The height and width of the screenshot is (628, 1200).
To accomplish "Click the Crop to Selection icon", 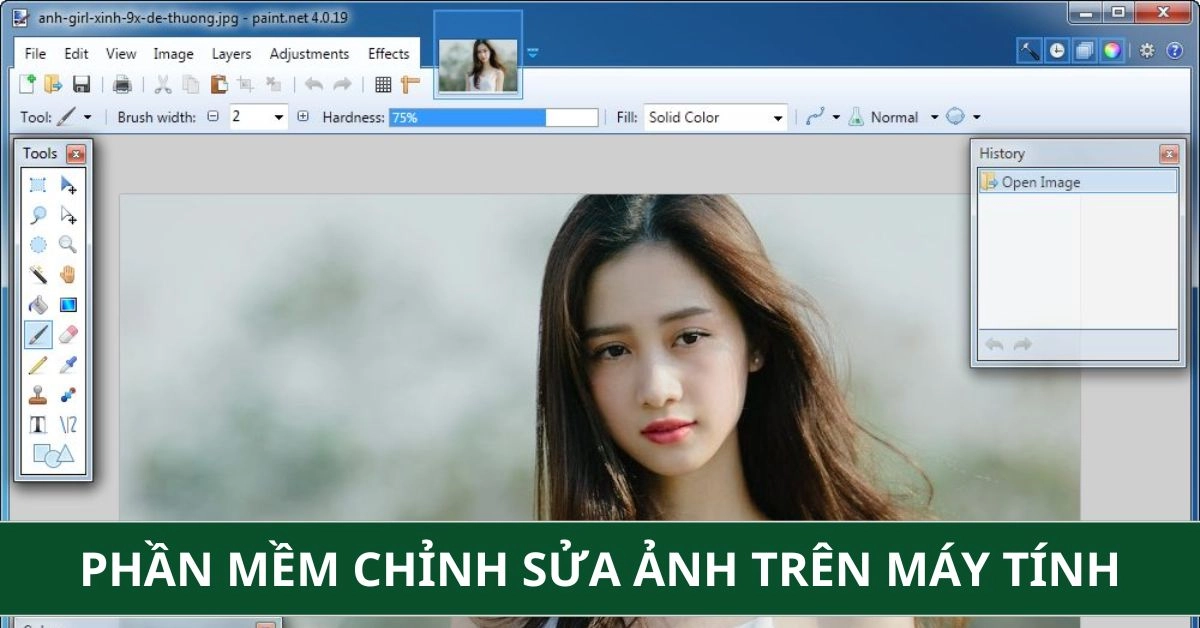I will pyautogui.click(x=245, y=84).
